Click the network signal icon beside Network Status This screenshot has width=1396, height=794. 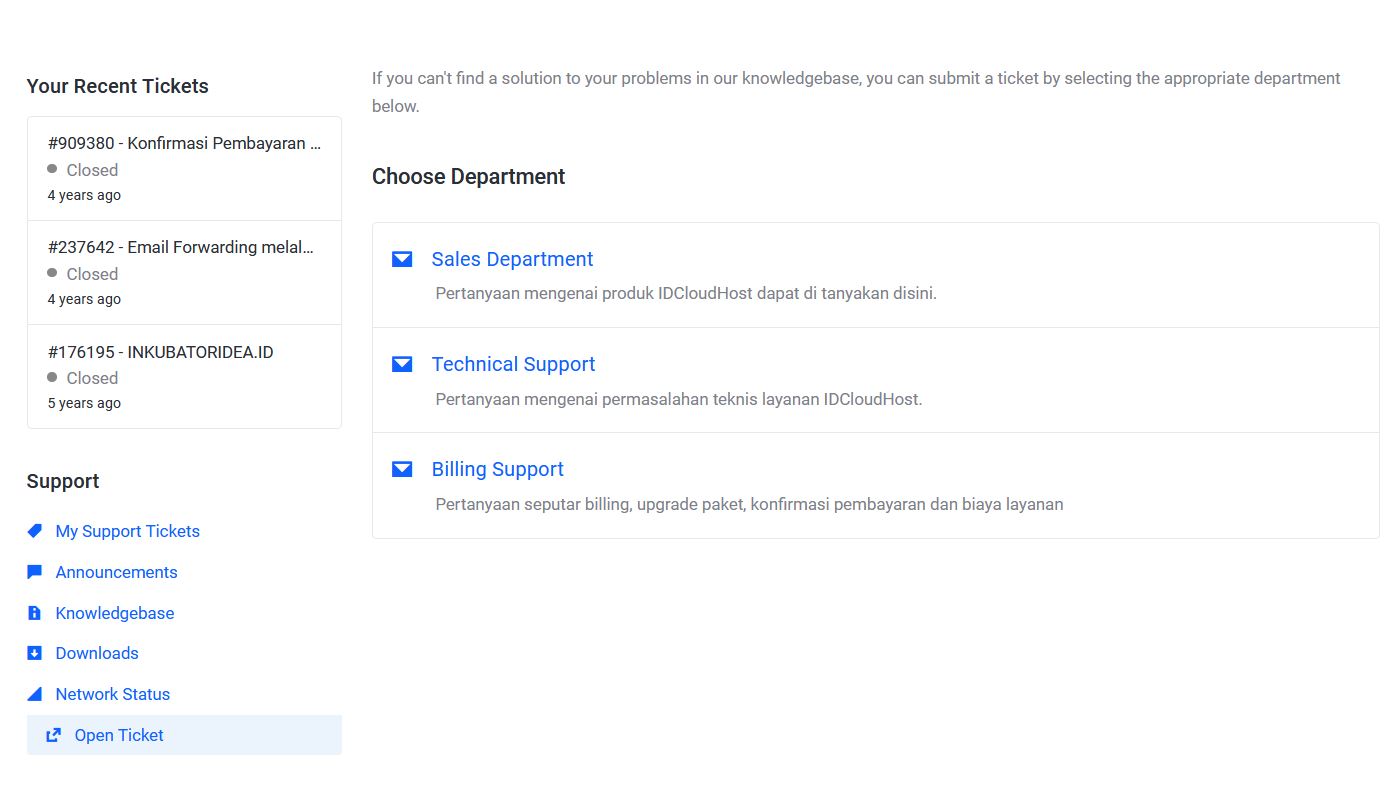pyautogui.click(x=33, y=693)
